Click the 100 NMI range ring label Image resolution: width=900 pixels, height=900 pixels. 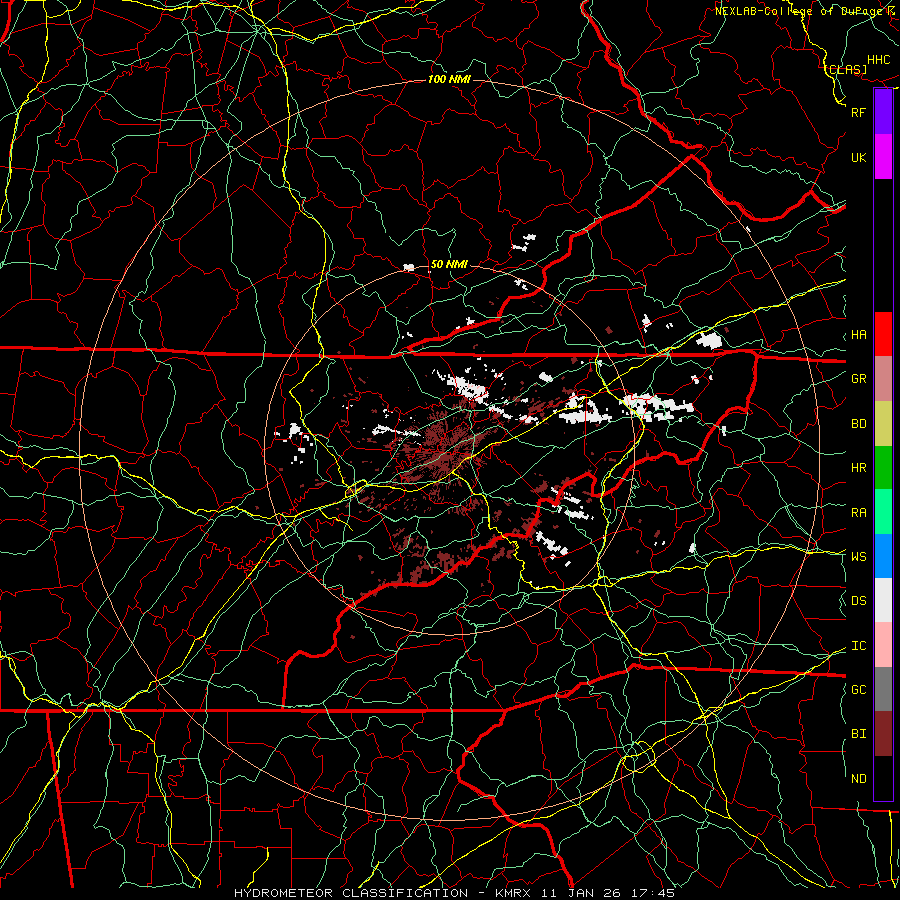(x=449, y=79)
